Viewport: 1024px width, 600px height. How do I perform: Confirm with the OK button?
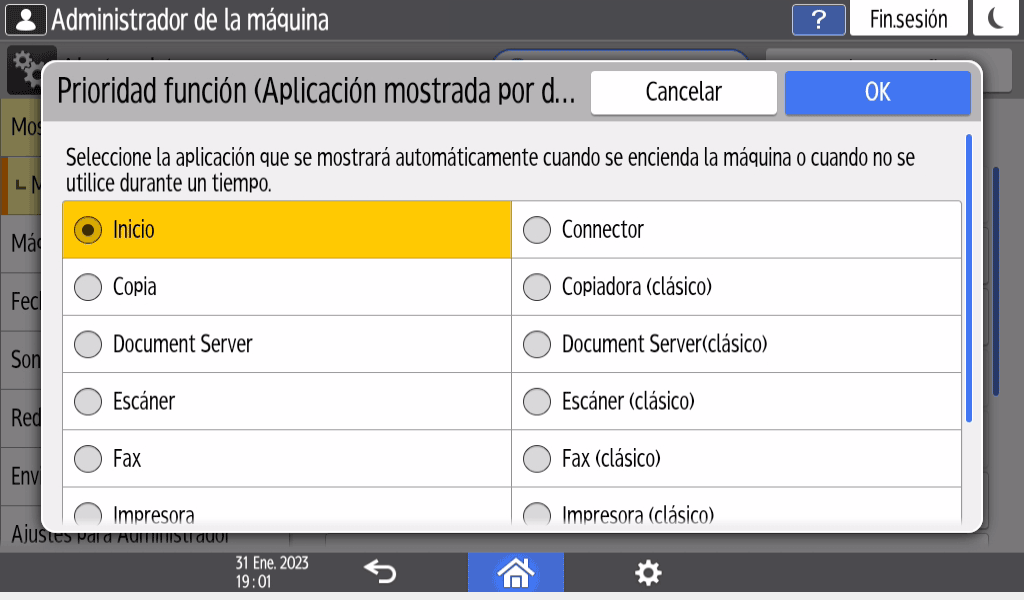[877, 92]
